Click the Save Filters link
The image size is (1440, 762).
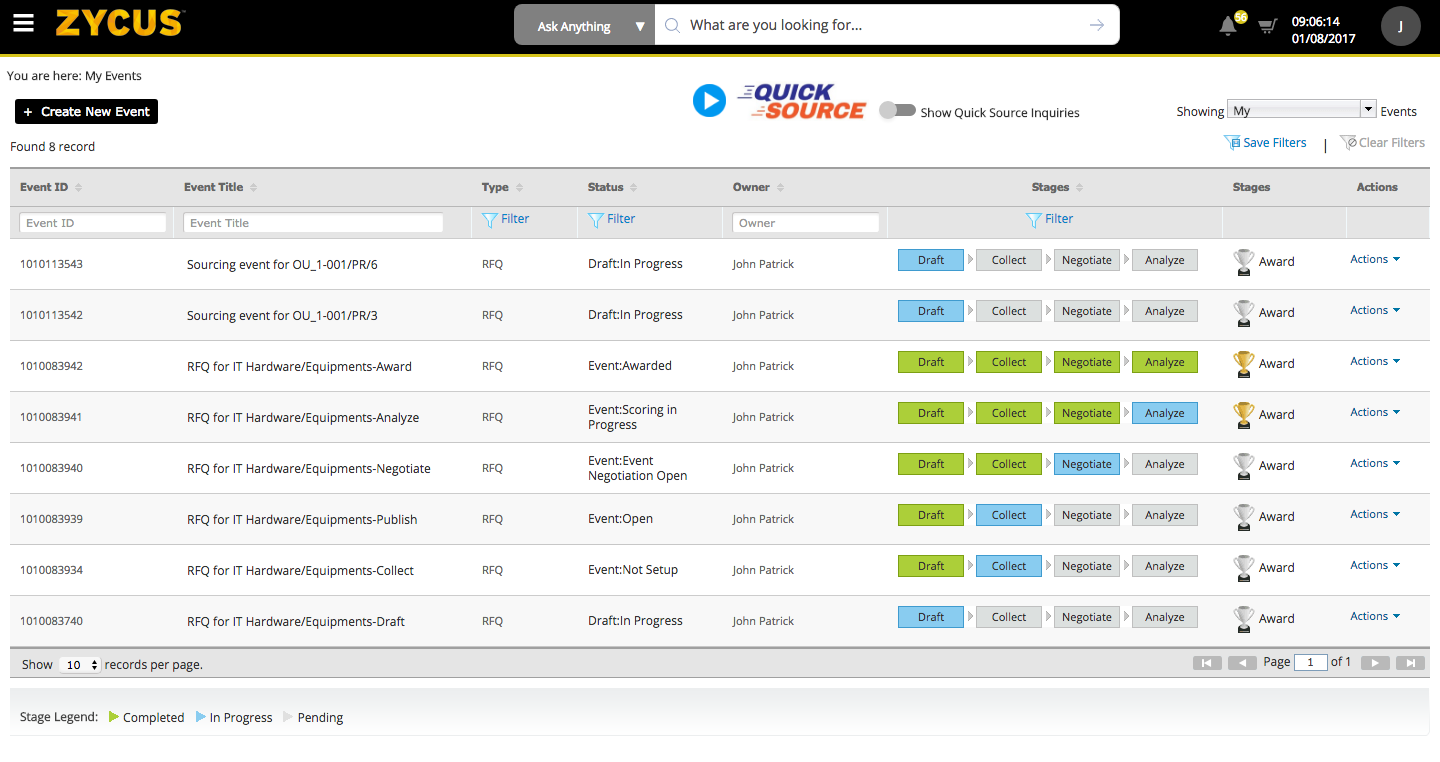coord(1266,143)
